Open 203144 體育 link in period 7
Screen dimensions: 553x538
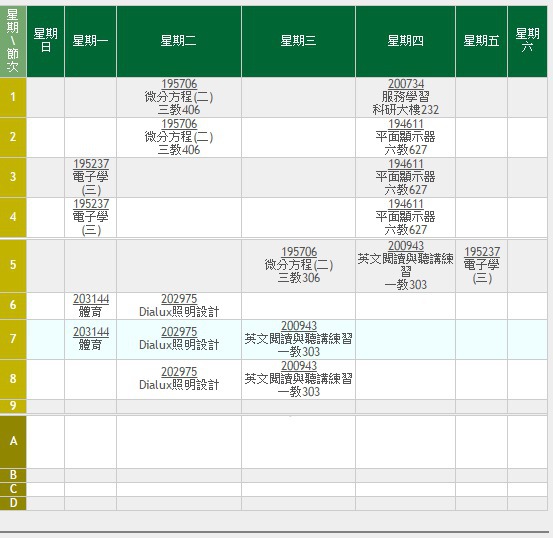pos(91,332)
